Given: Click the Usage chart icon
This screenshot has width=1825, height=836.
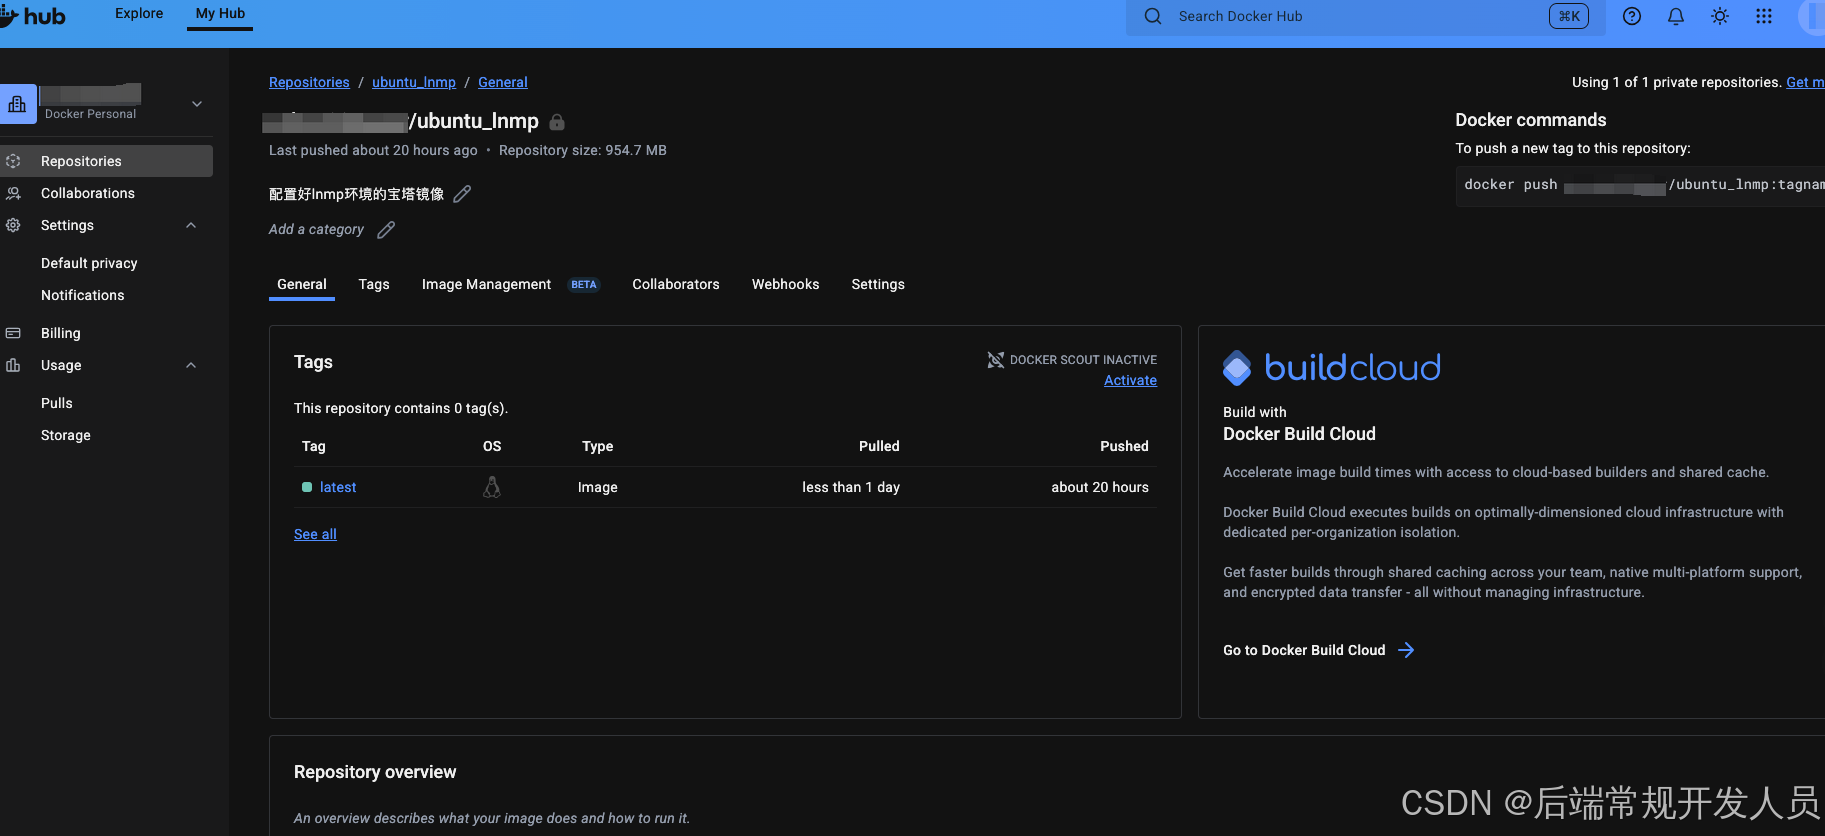Looking at the screenshot, I should click(13, 365).
